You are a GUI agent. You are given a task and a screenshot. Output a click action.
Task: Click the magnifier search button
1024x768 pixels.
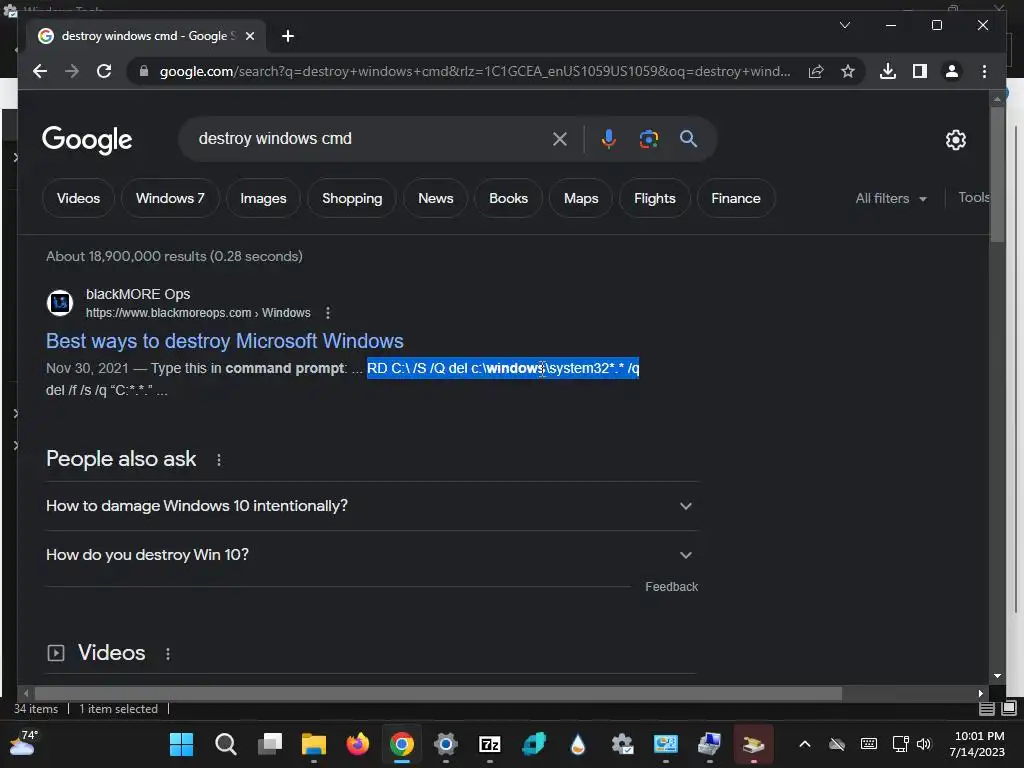click(688, 139)
